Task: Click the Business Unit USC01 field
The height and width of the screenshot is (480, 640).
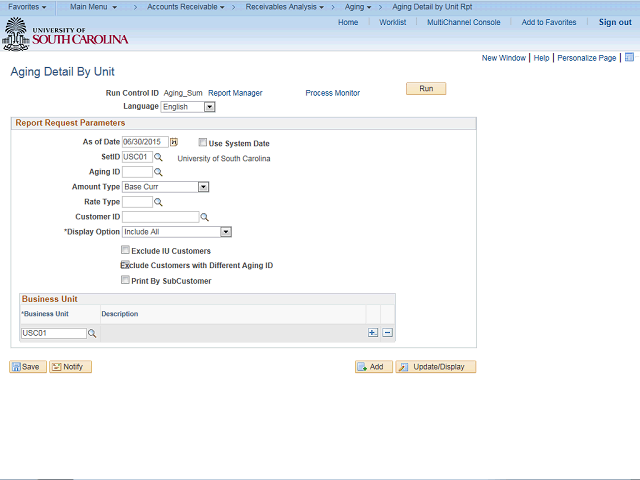Action: click(53, 333)
